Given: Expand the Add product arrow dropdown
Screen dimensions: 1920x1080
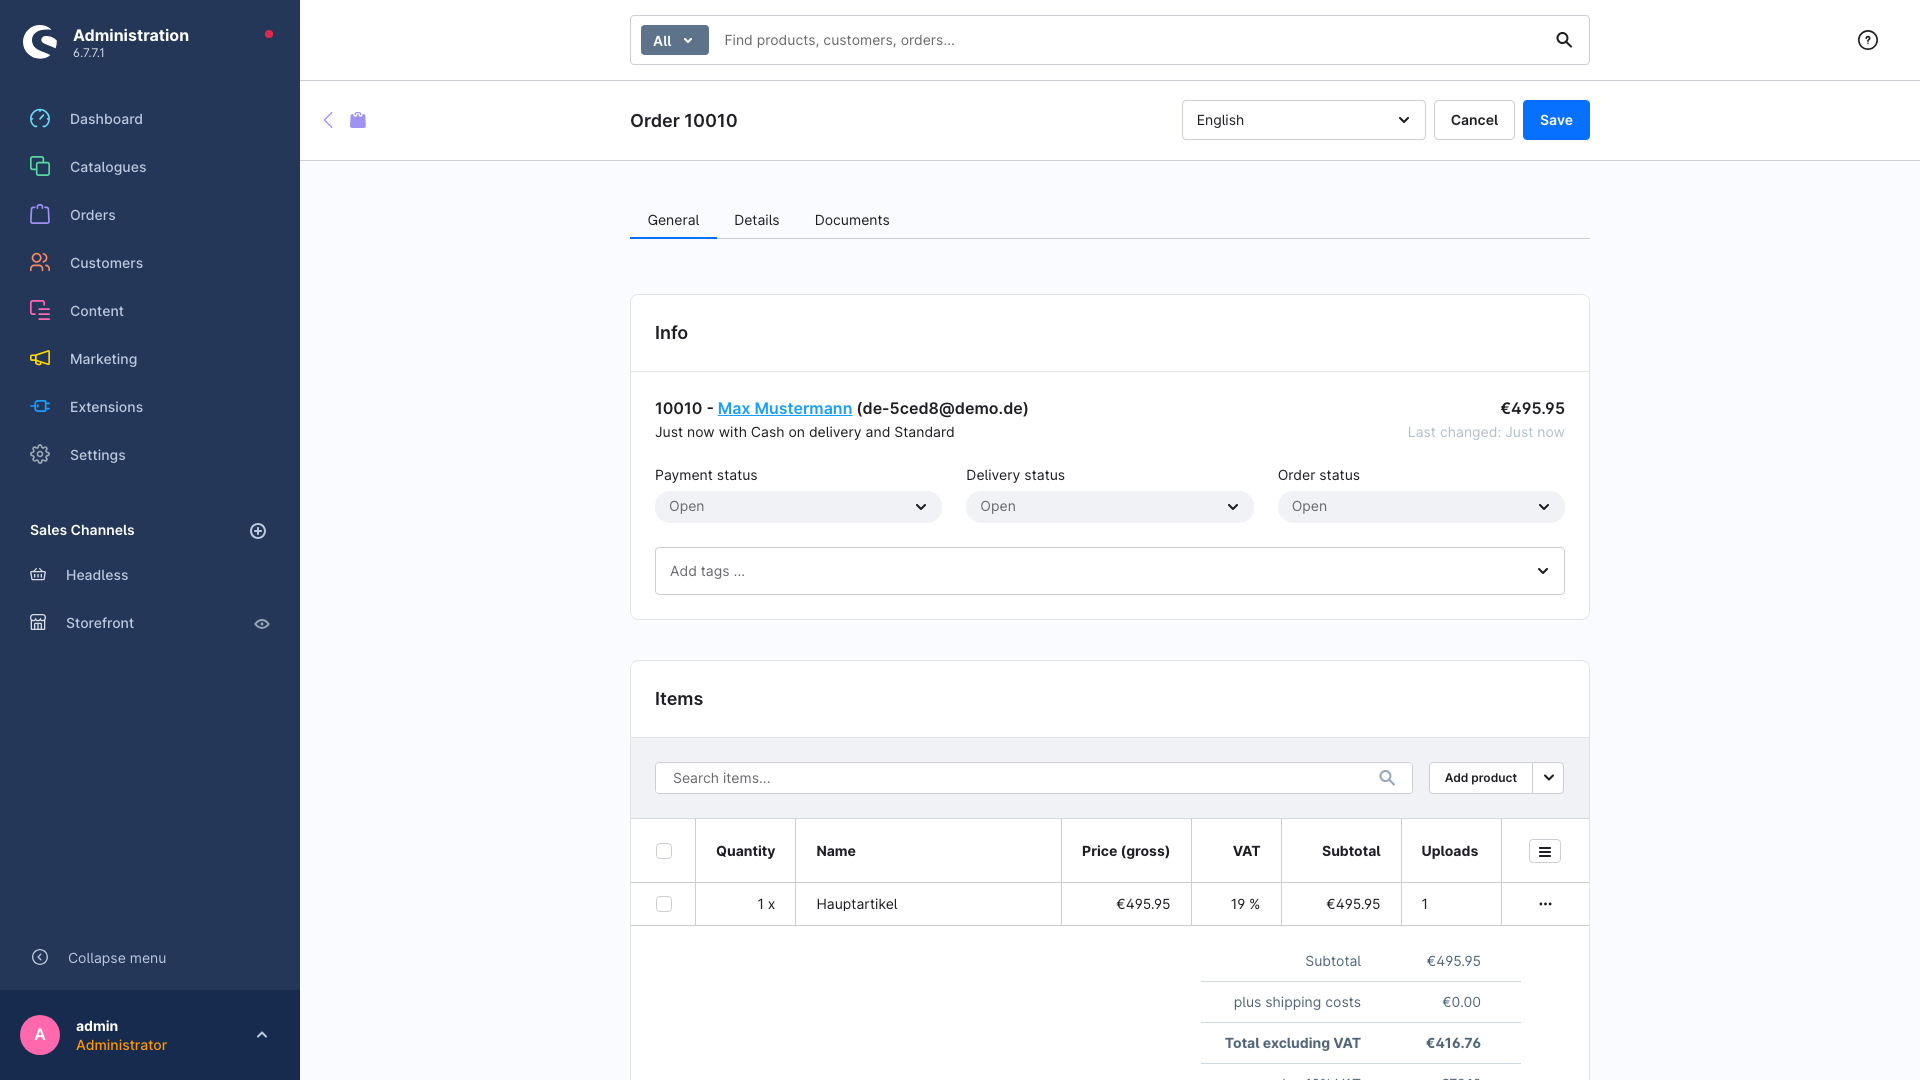Looking at the screenshot, I should 1548,778.
